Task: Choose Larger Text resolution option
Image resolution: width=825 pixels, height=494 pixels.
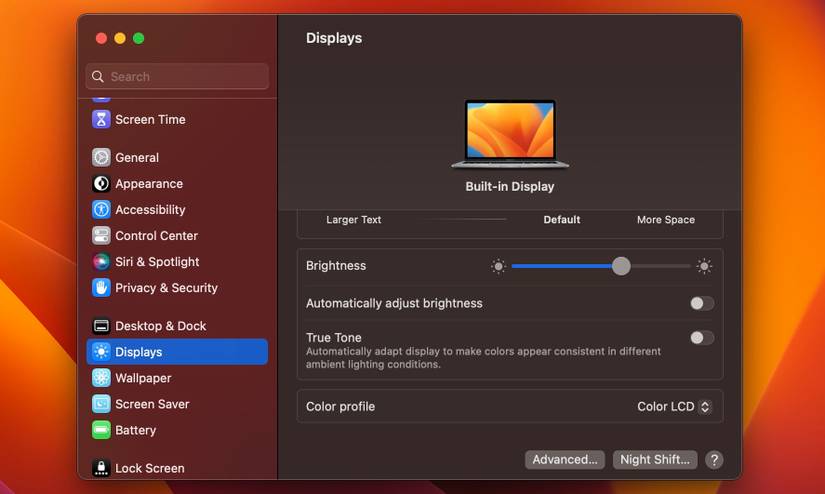Action: 354,220
